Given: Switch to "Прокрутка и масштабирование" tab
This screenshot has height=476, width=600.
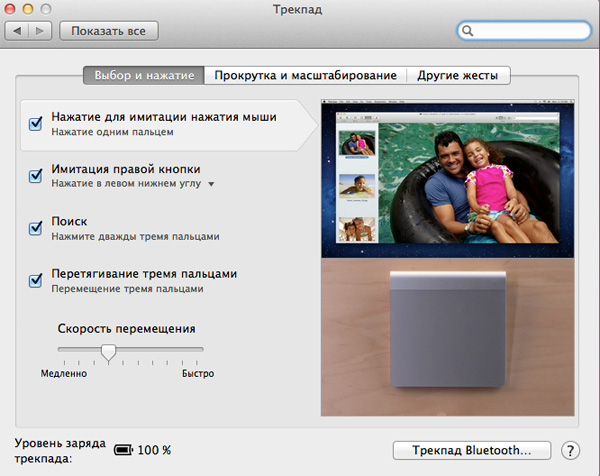Looking at the screenshot, I should [306, 75].
